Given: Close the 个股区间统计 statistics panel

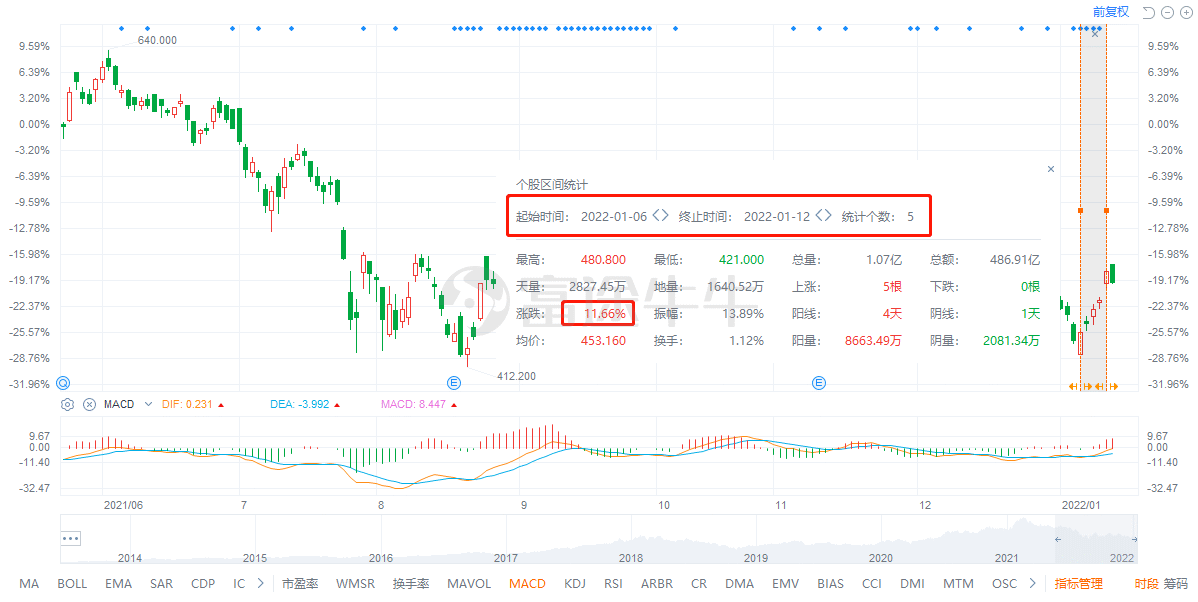Looking at the screenshot, I should [x=1050, y=169].
